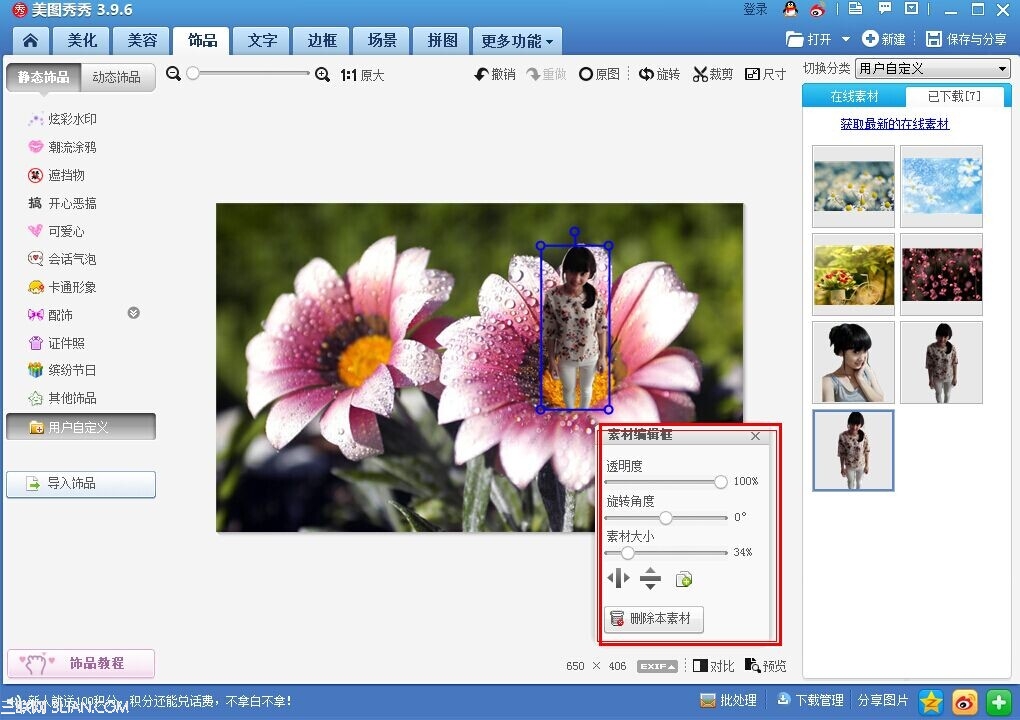
Task: Select 炫彩水印 category
Action: coord(62,119)
